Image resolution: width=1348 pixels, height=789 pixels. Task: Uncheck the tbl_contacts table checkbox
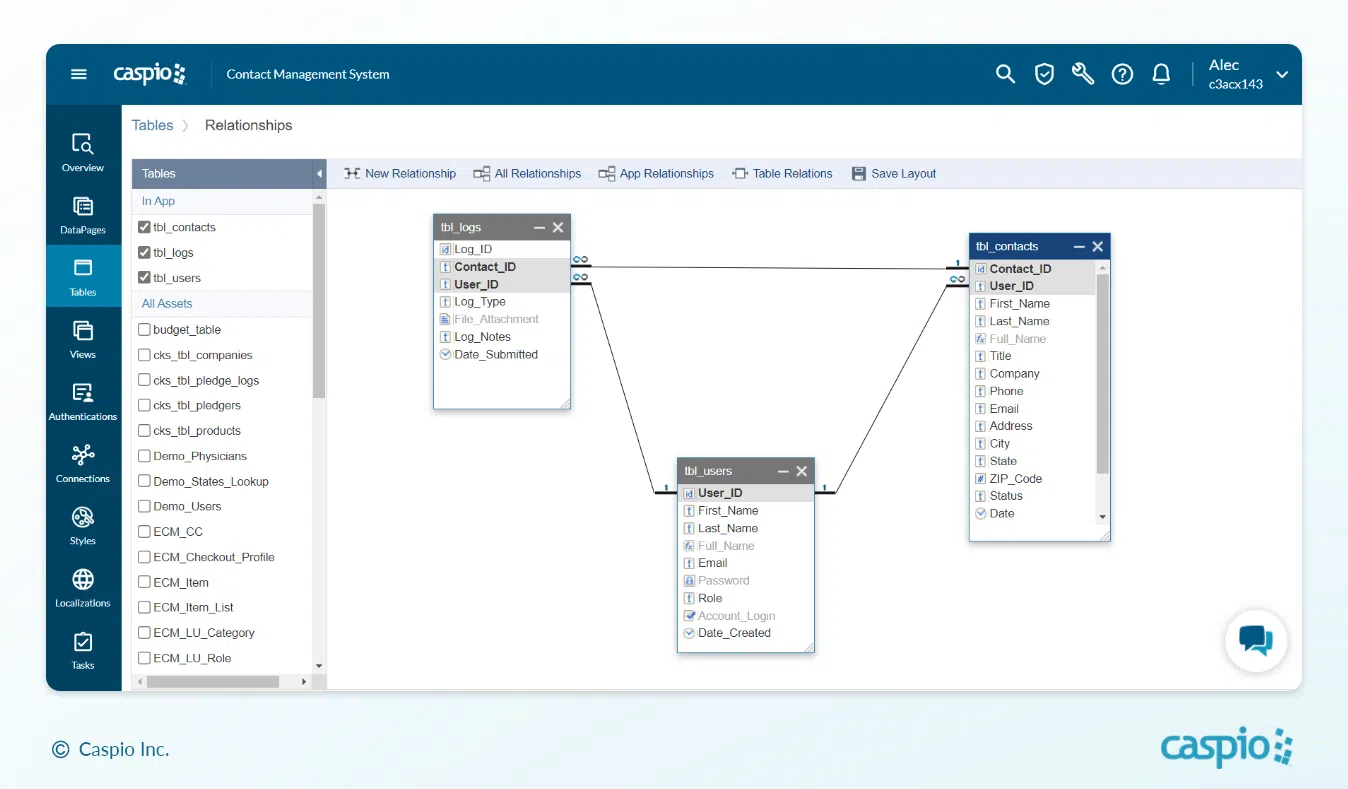coord(145,227)
